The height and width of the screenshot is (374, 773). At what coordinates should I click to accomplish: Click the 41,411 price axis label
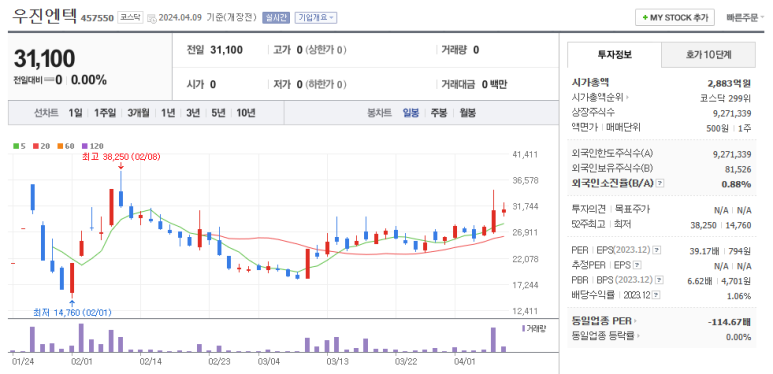coord(525,154)
